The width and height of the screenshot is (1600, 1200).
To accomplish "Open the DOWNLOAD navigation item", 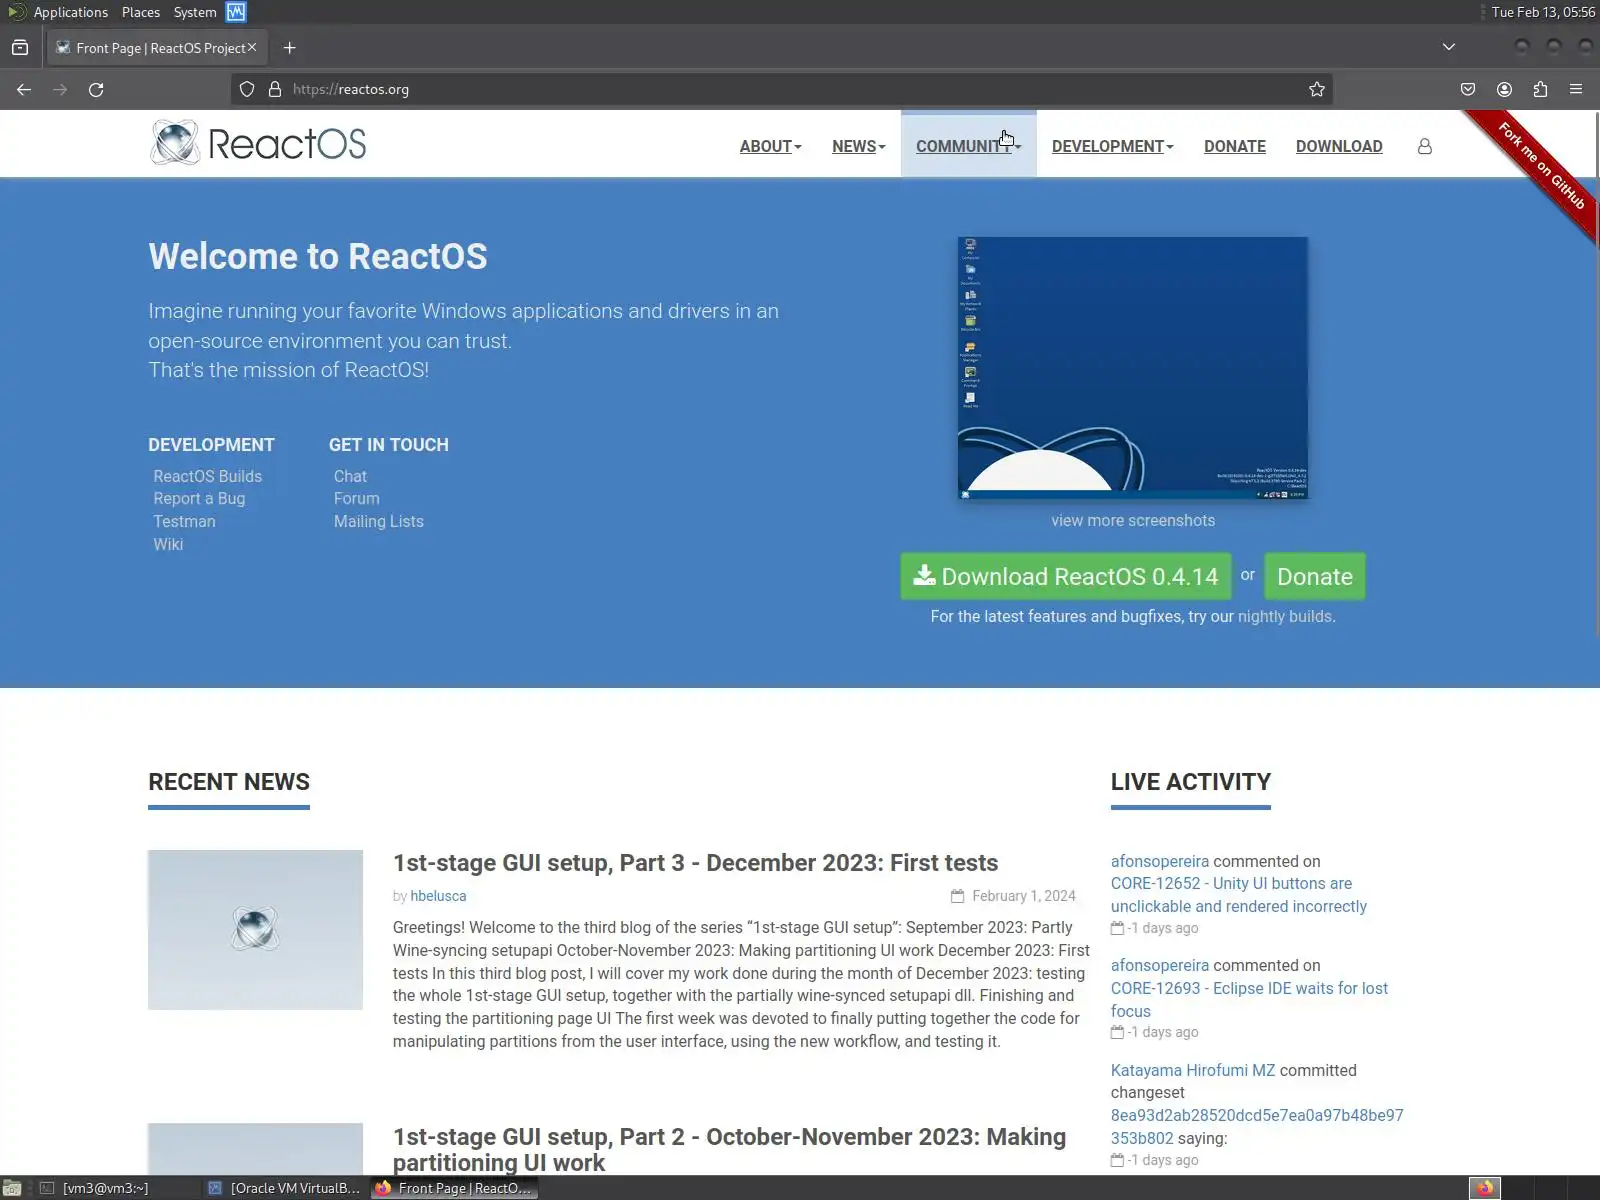I will tap(1339, 146).
